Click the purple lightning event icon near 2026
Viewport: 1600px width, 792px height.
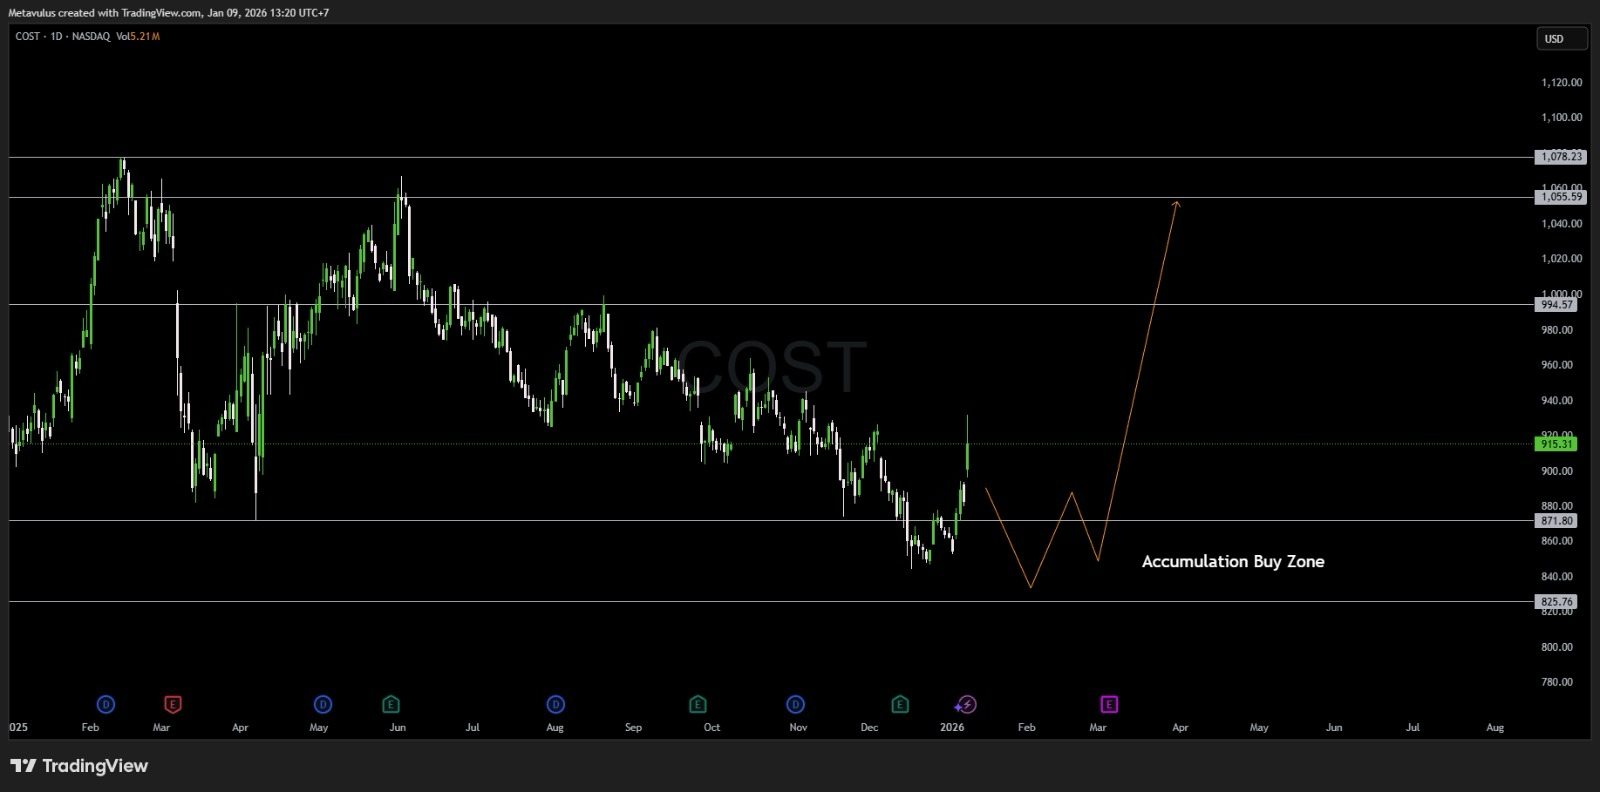tap(965, 704)
